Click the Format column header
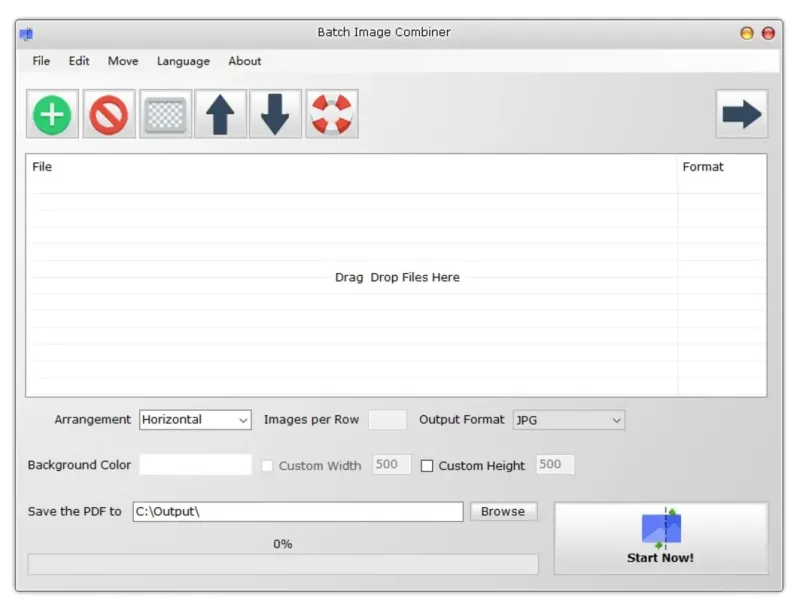This screenshot has width=800, height=600. click(x=703, y=167)
